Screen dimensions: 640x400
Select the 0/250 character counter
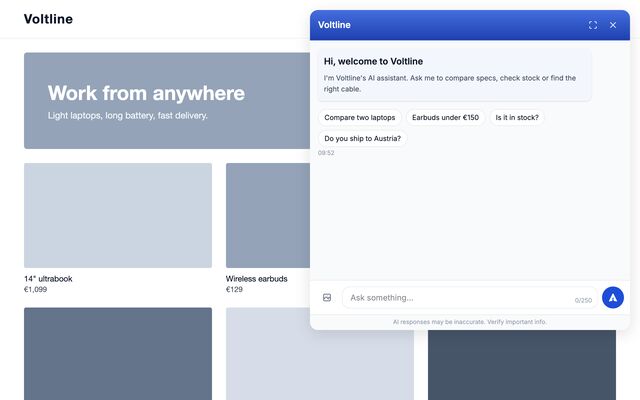583,300
